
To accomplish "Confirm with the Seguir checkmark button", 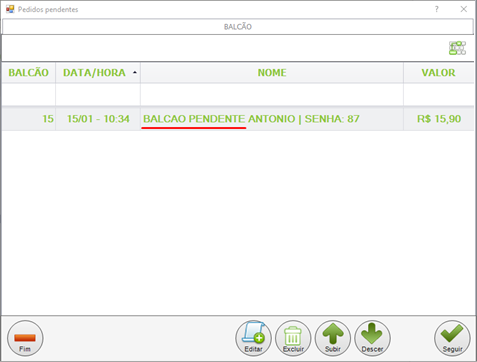I will [452, 338].
